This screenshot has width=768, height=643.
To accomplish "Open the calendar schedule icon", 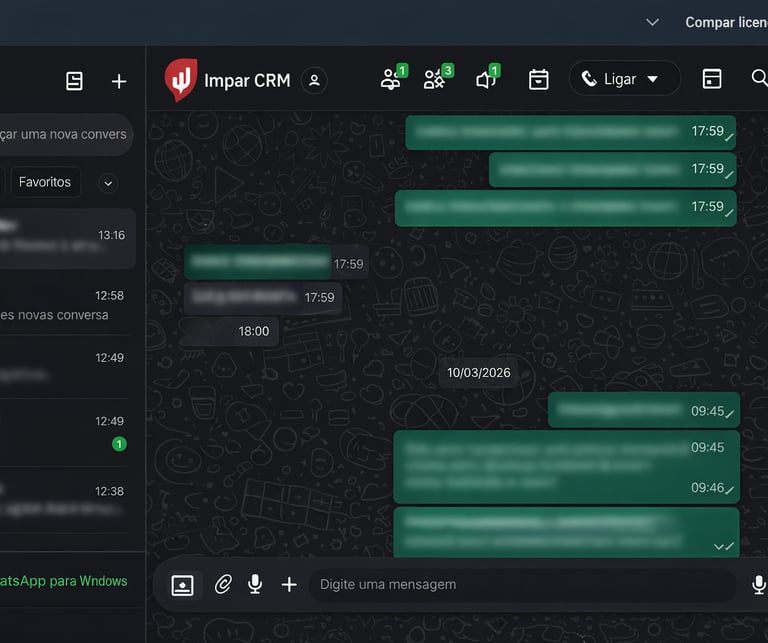I will pyautogui.click(x=539, y=79).
